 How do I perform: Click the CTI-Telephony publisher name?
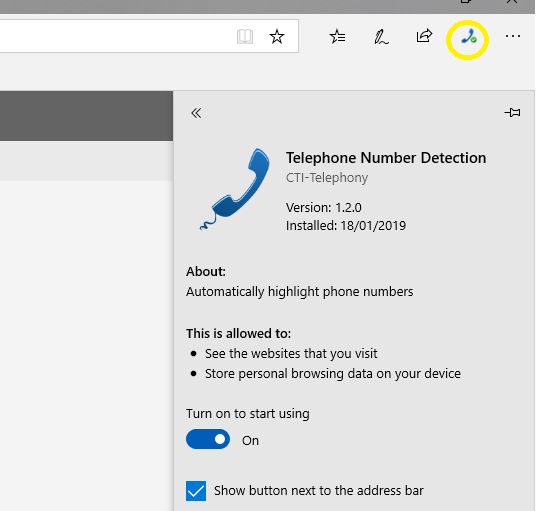(x=327, y=178)
